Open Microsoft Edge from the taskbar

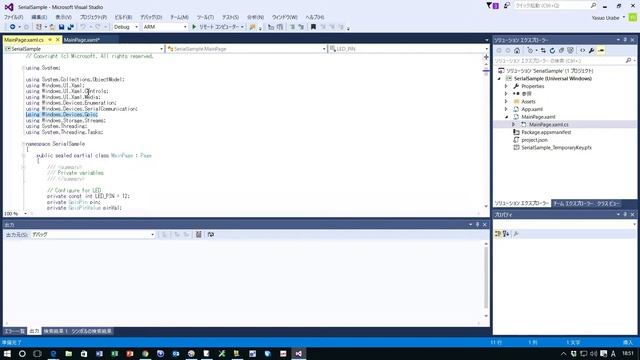click(x=53, y=353)
